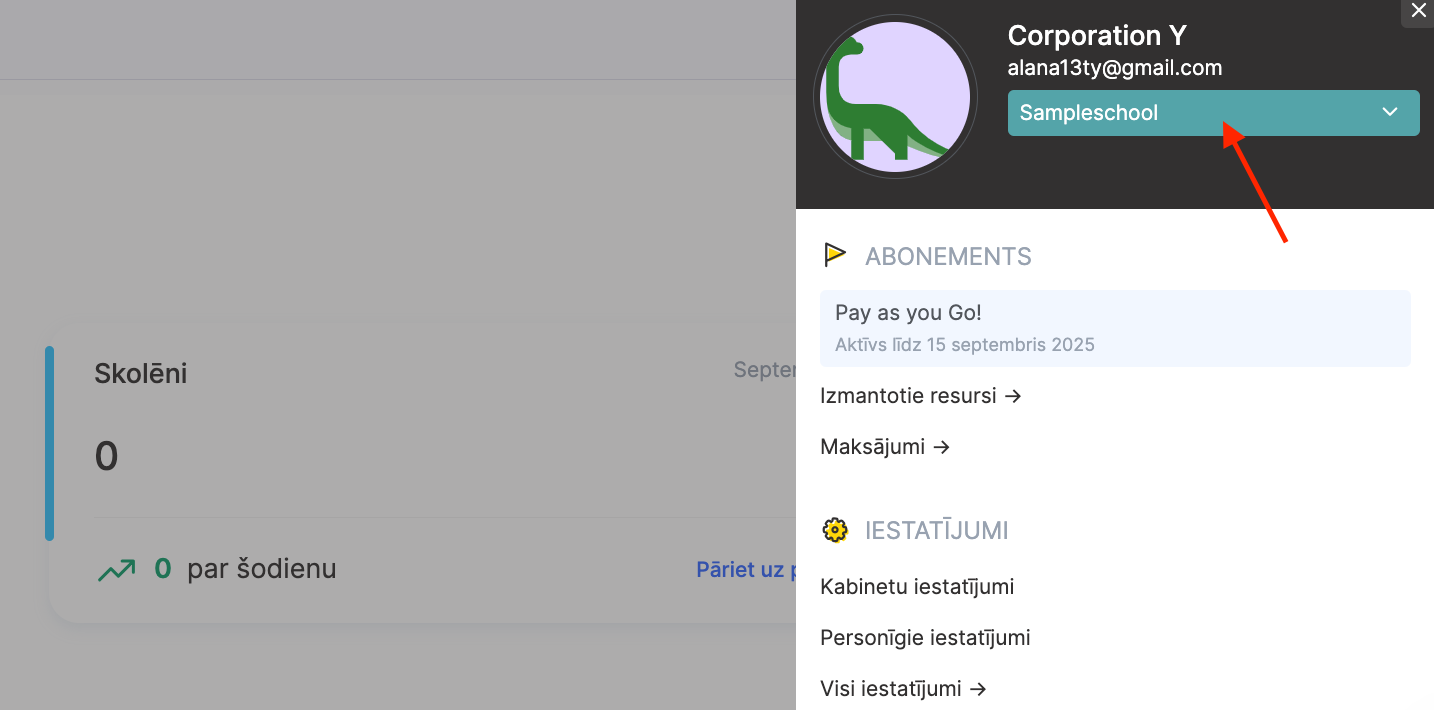Viewport: 1434px width, 710px height.
Task: Click the ABONEMENTS section heading
Action: (x=947, y=257)
